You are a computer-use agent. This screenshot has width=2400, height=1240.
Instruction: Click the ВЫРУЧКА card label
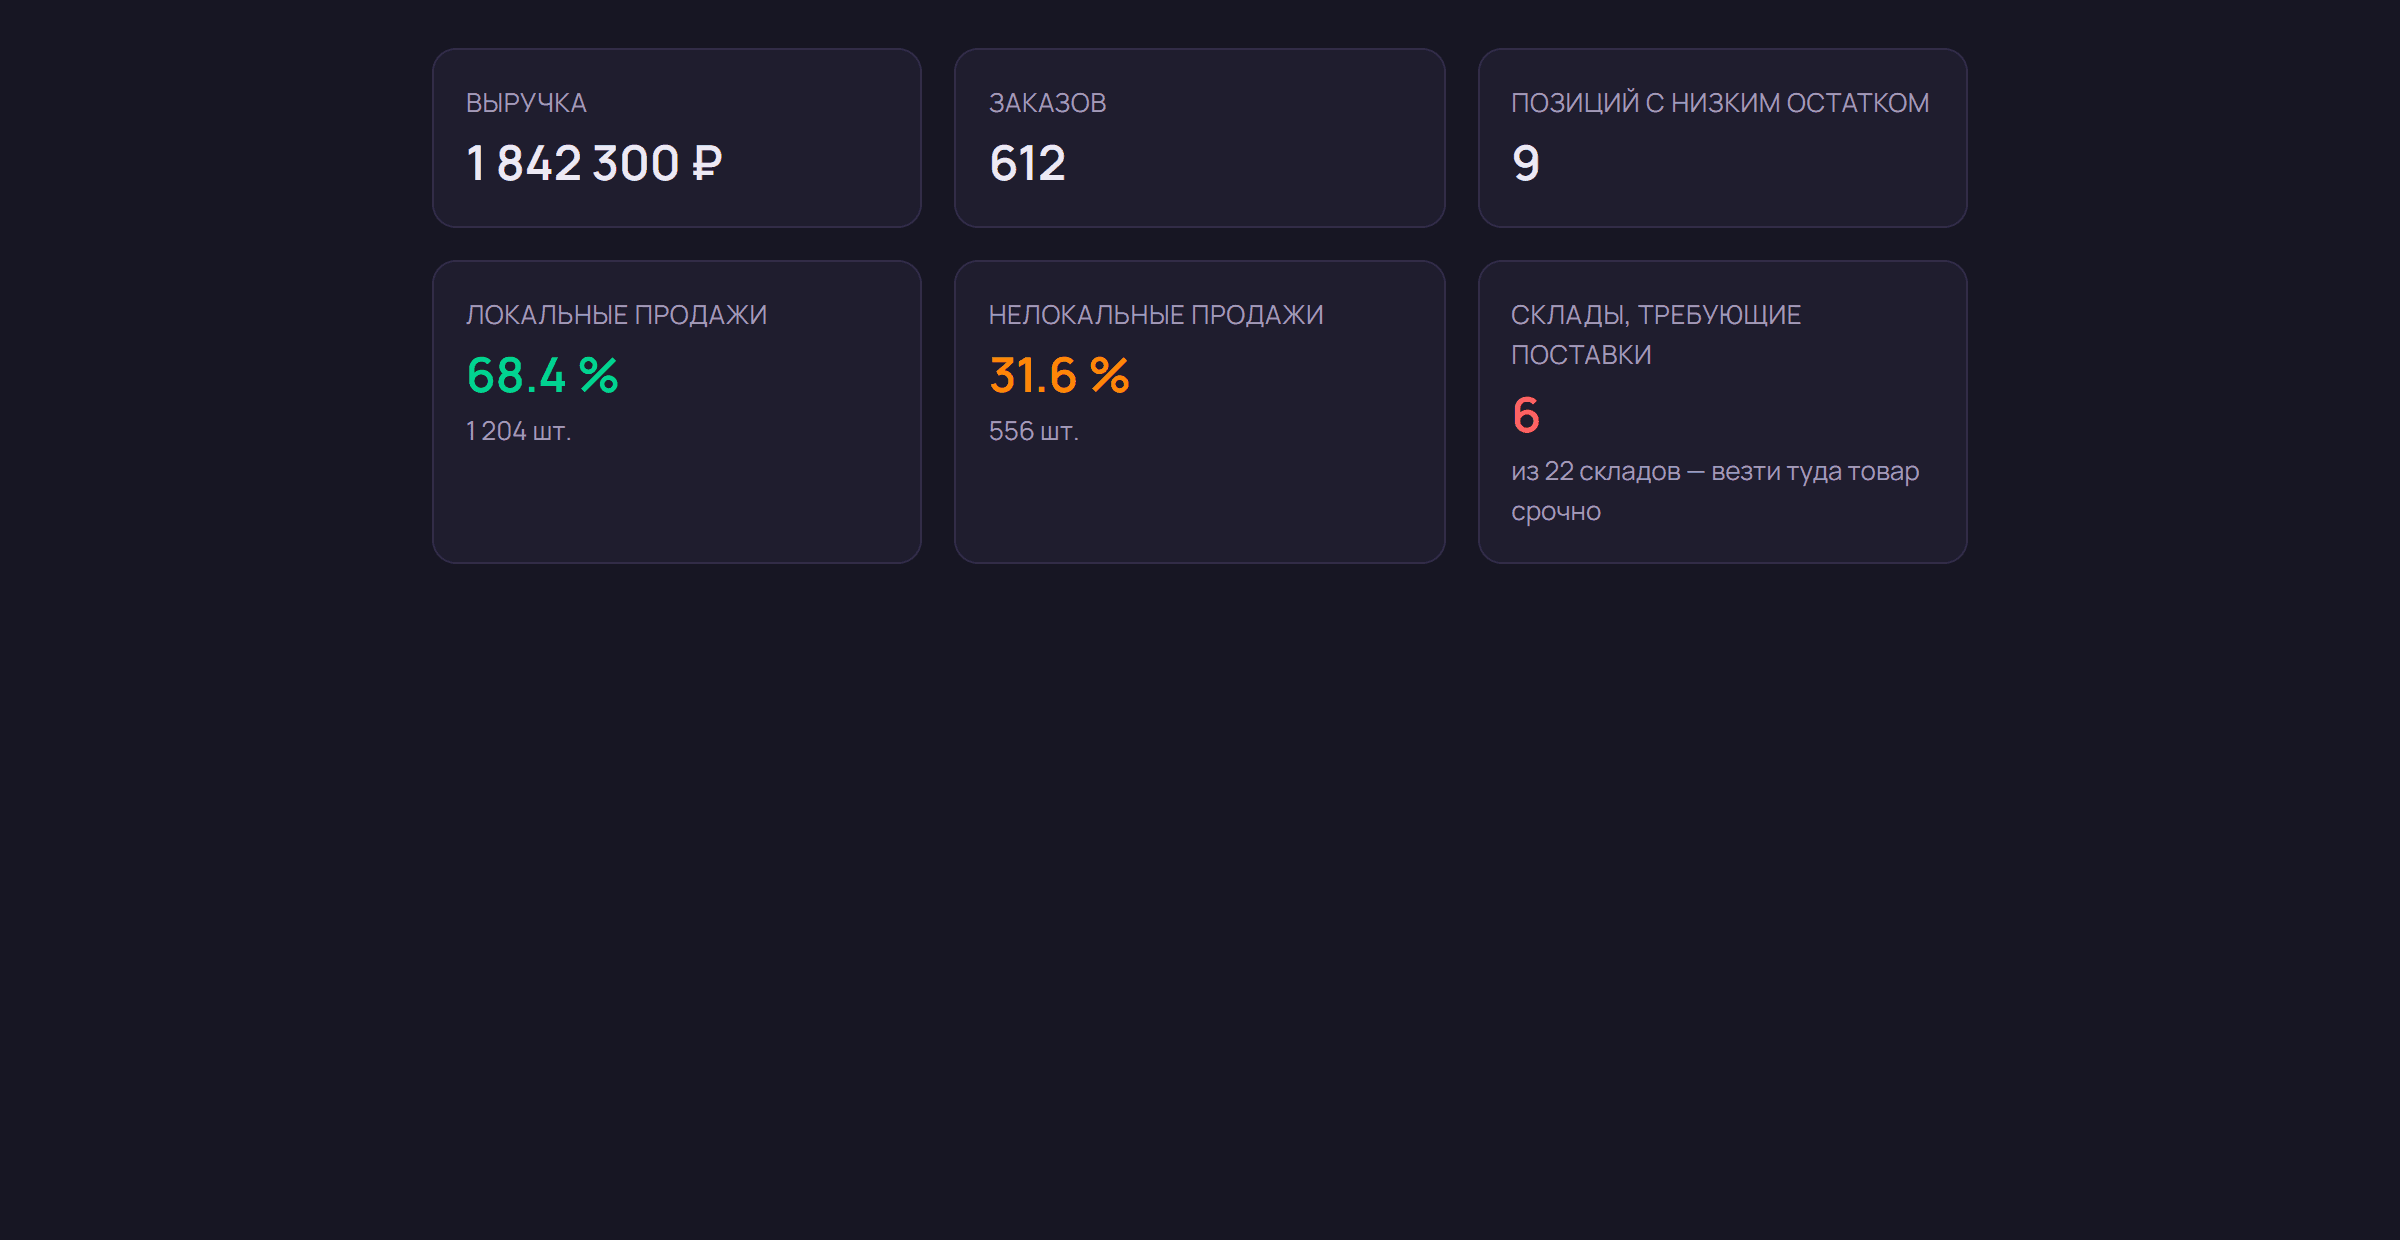click(526, 103)
